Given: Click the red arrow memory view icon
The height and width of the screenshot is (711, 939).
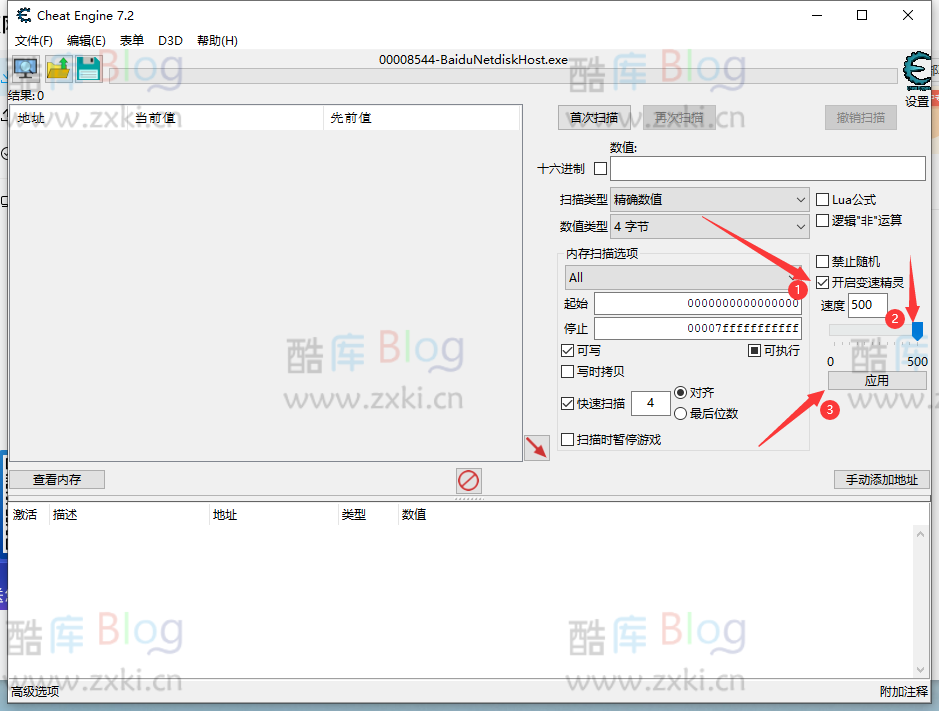Looking at the screenshot, I should coord(535,448).
